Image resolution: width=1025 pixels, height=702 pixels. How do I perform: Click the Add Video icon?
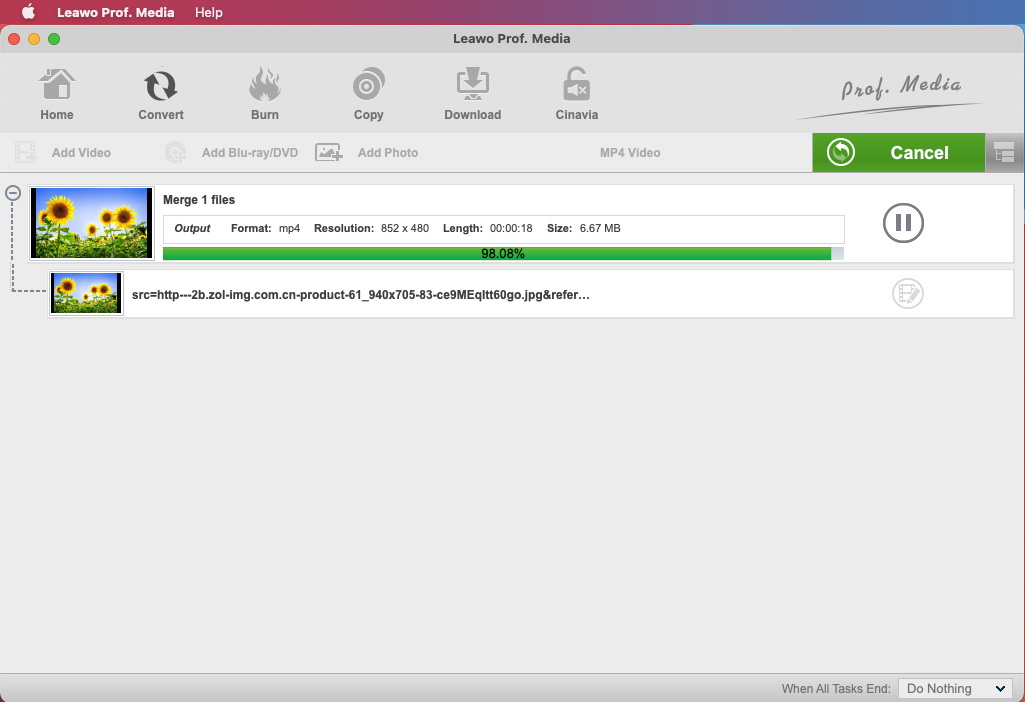click(x=25, y=152)
